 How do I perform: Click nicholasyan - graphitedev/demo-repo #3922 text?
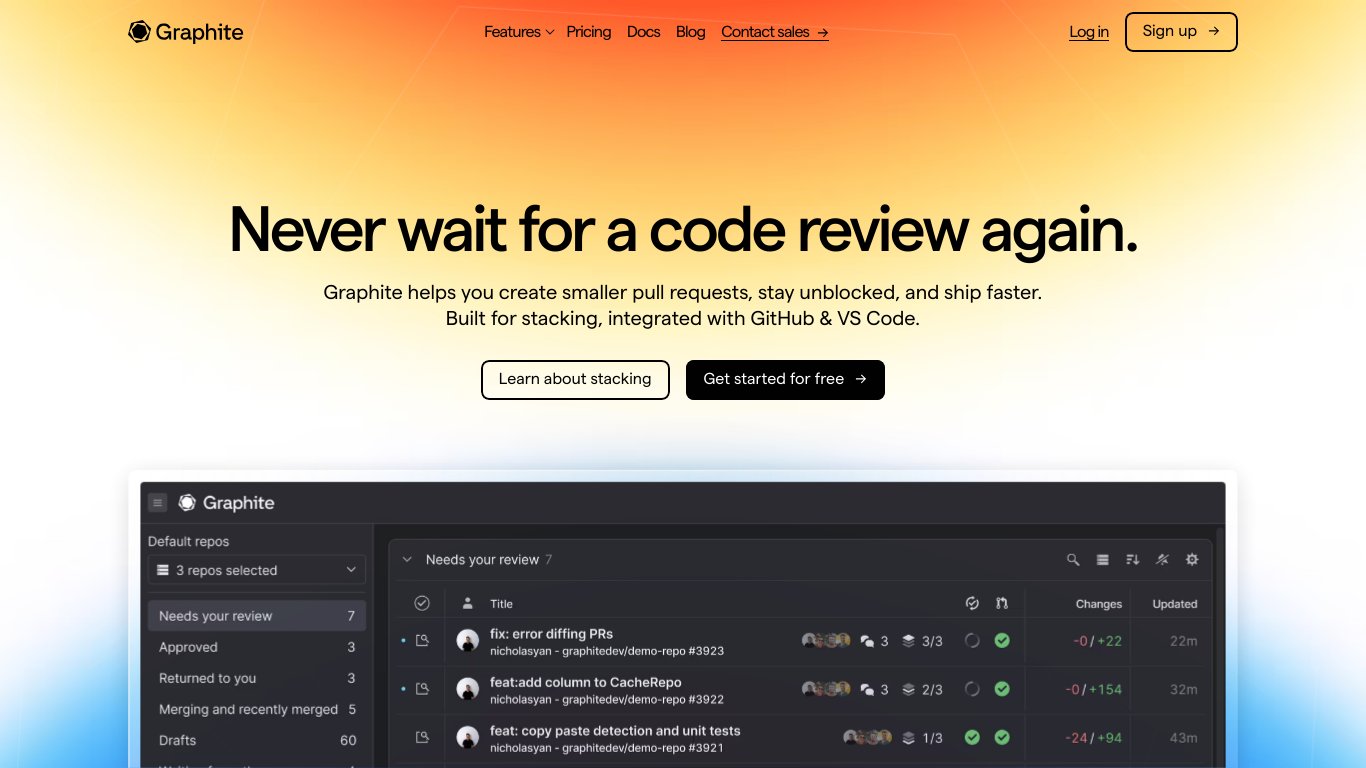607,699
